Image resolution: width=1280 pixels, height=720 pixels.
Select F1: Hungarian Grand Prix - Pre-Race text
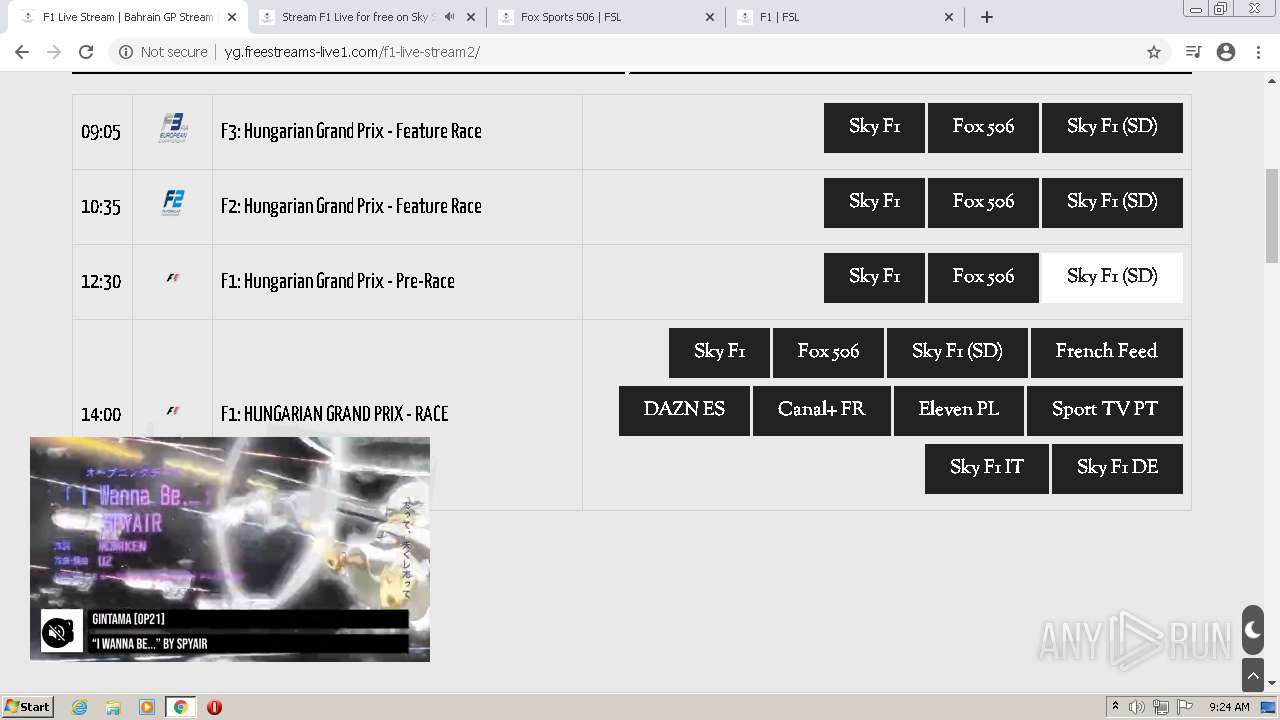click(338, 281)
